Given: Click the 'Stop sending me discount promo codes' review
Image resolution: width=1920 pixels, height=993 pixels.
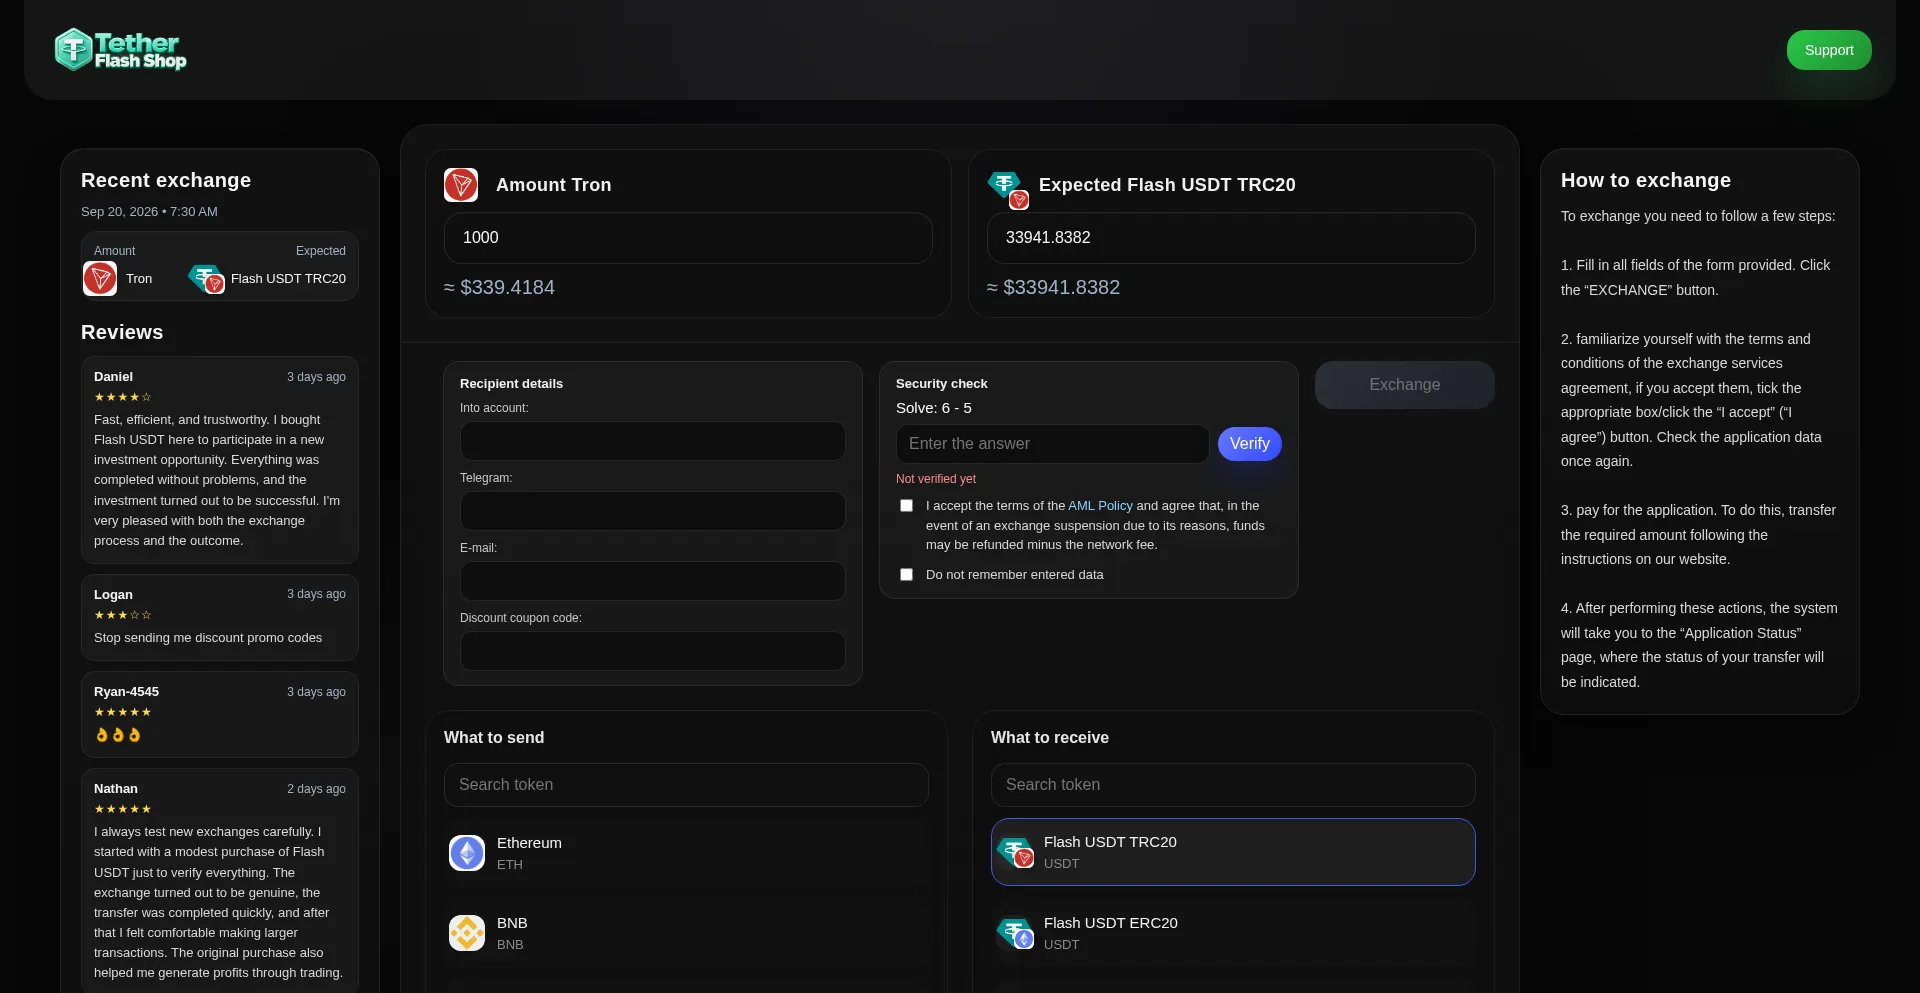Looking at the screenshot, I should pyautogui.click(x=208, y=638).
